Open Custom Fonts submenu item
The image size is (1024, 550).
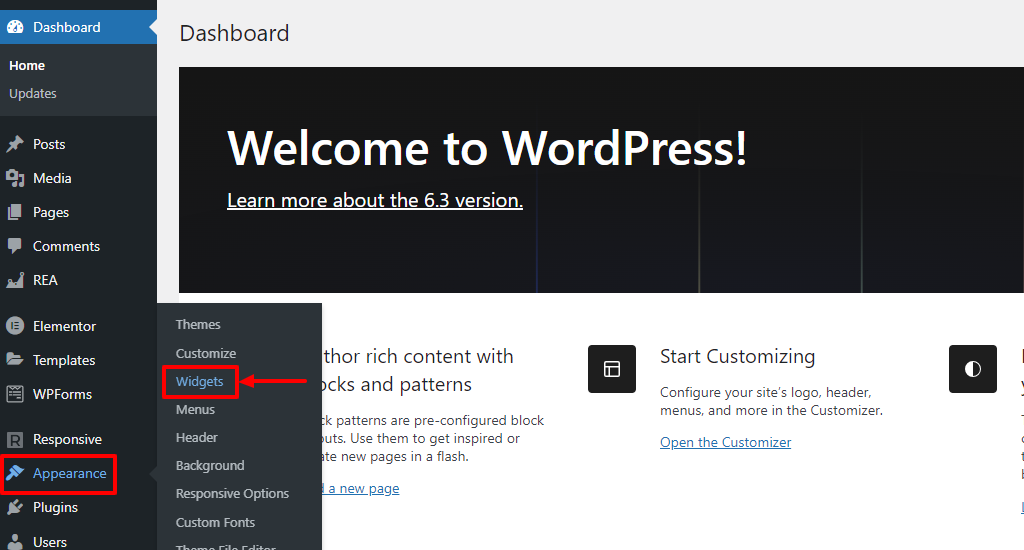point(215,523)
